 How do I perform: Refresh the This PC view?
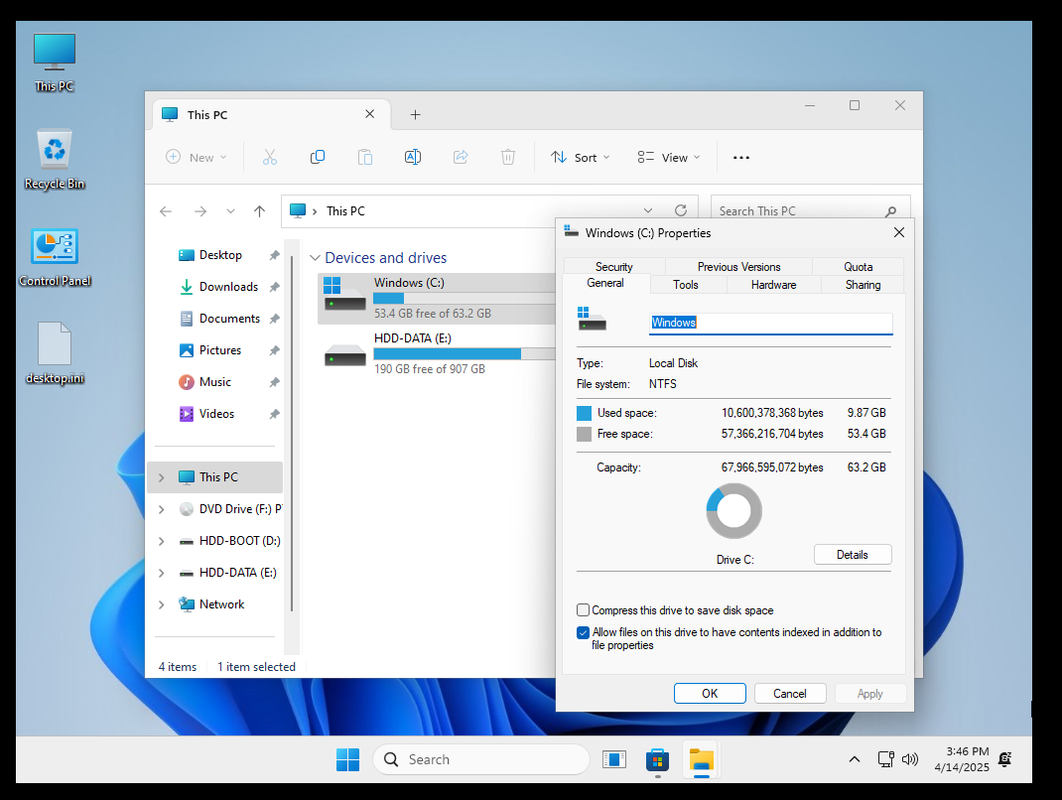tap(681, 211)
